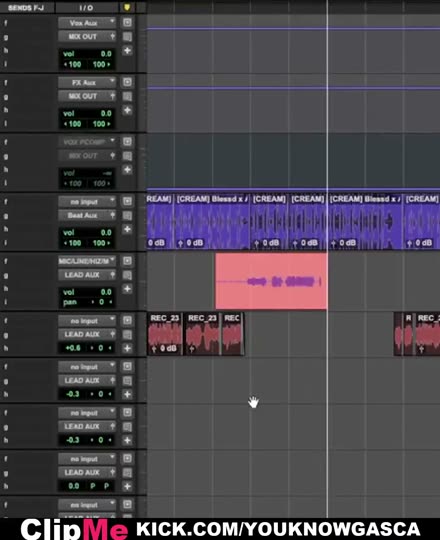Click plus icon on MIC/LINE/HIZ track
Viewport: 440px width, 540px height.
[x=127, y=289]
